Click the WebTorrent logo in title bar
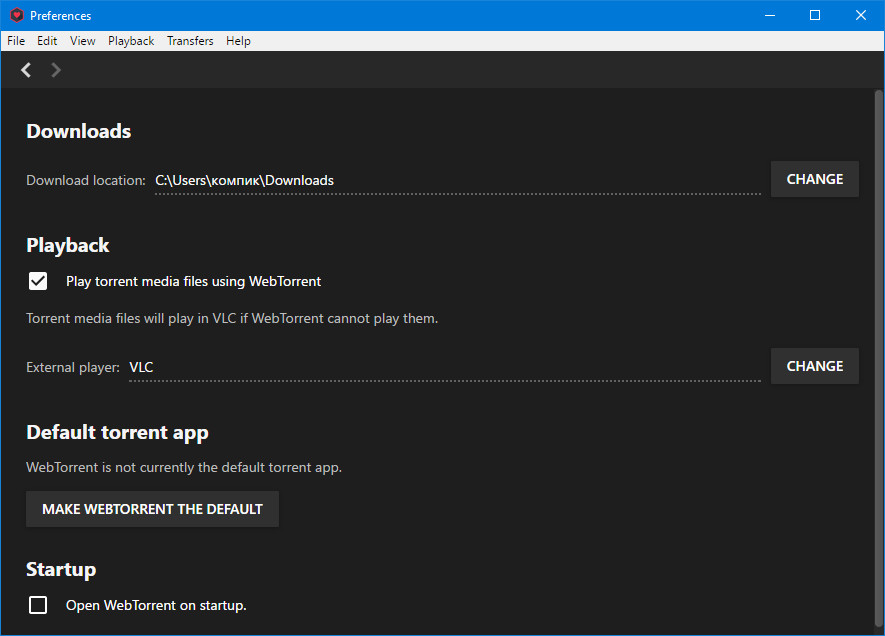The height and width of the screenshot is (636, 885). pos(17,15)
